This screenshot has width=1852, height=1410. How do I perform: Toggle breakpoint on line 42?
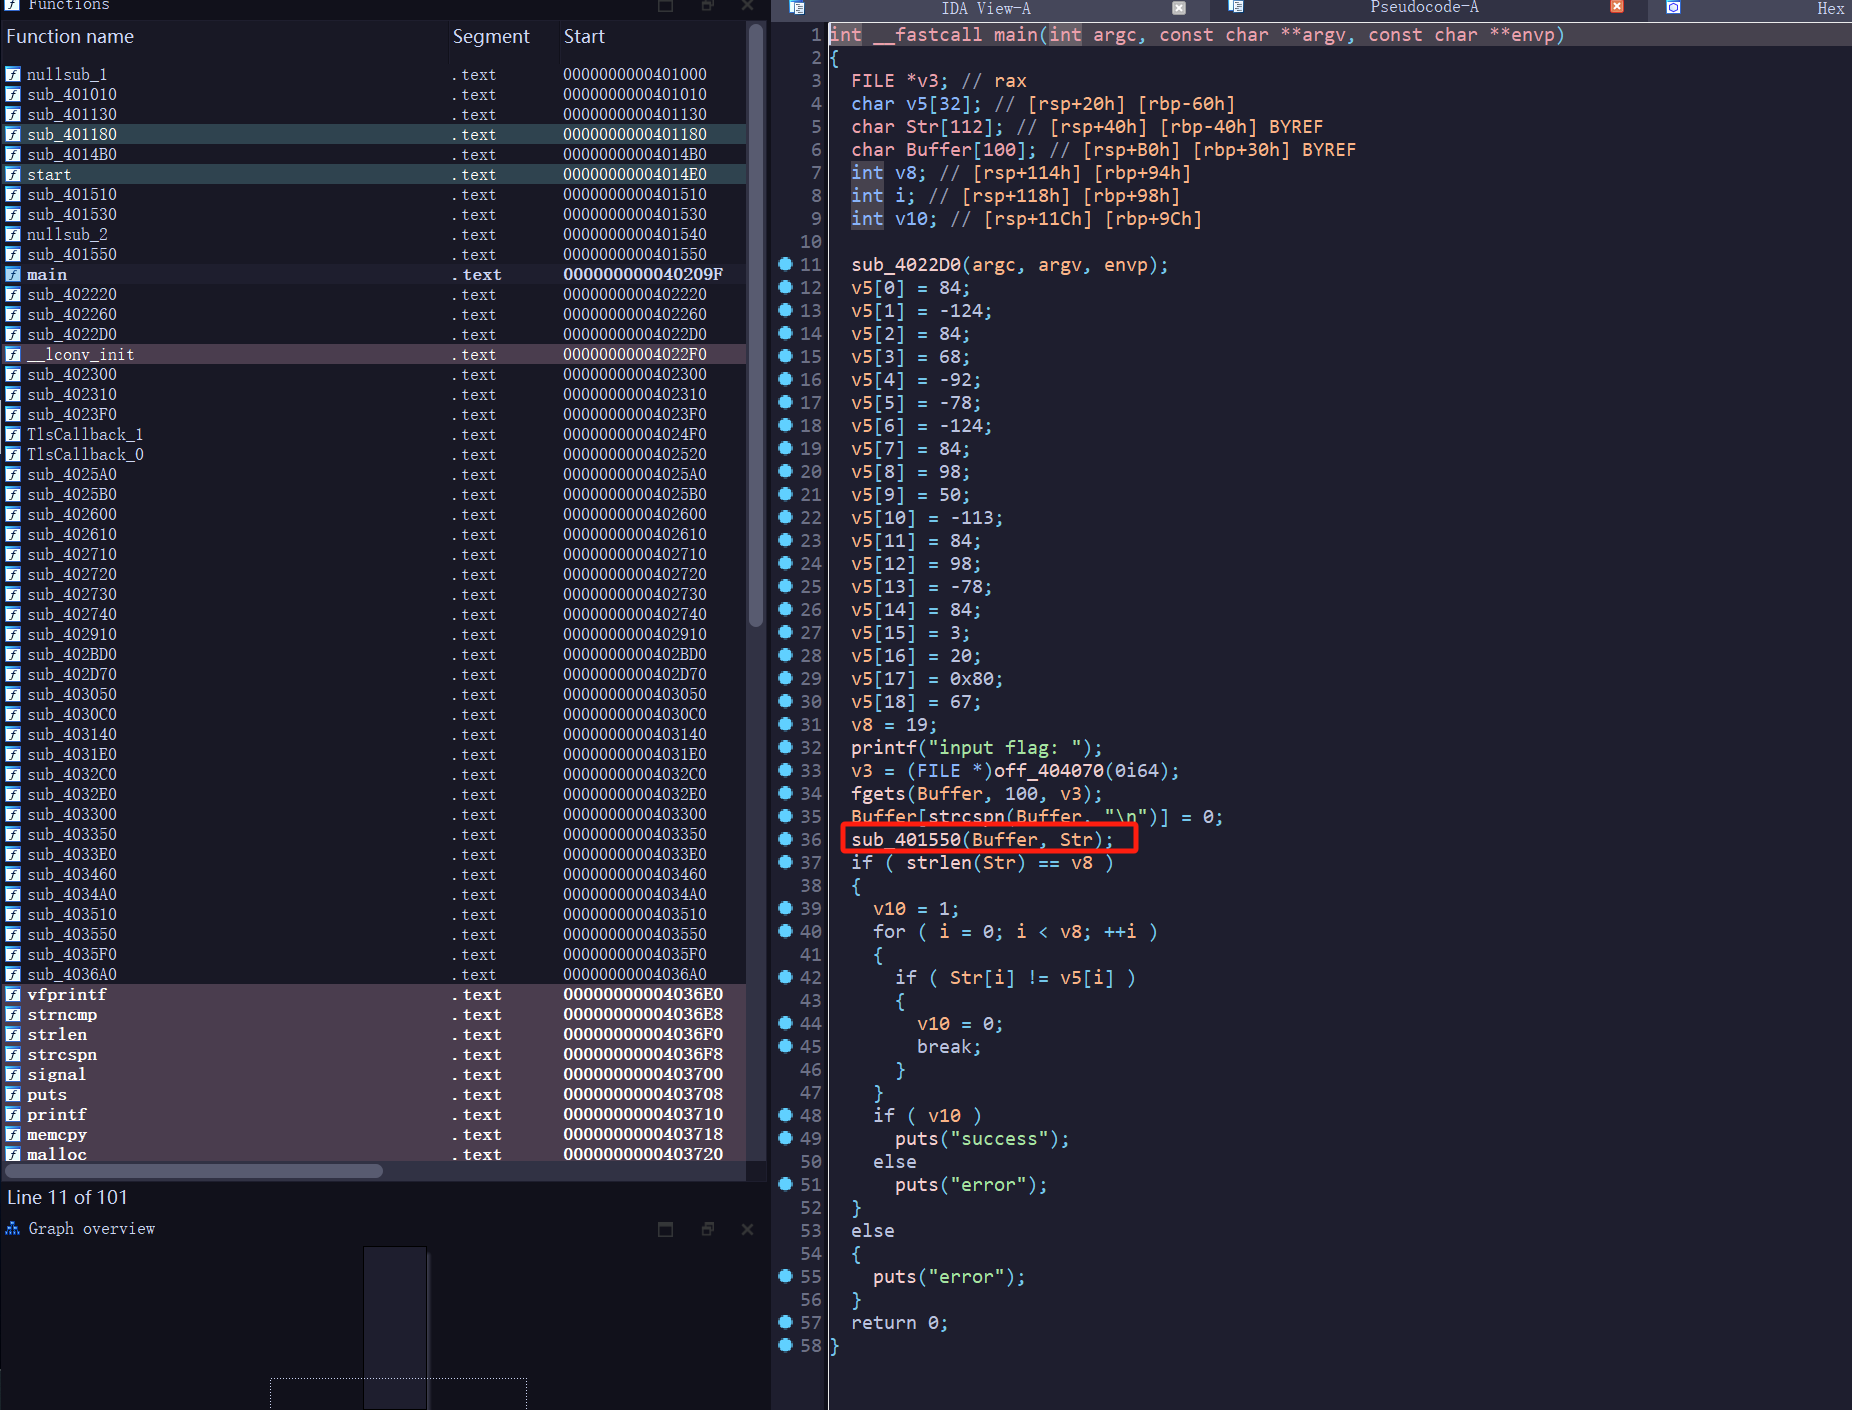pyautogui.click(x=785, y=977)
